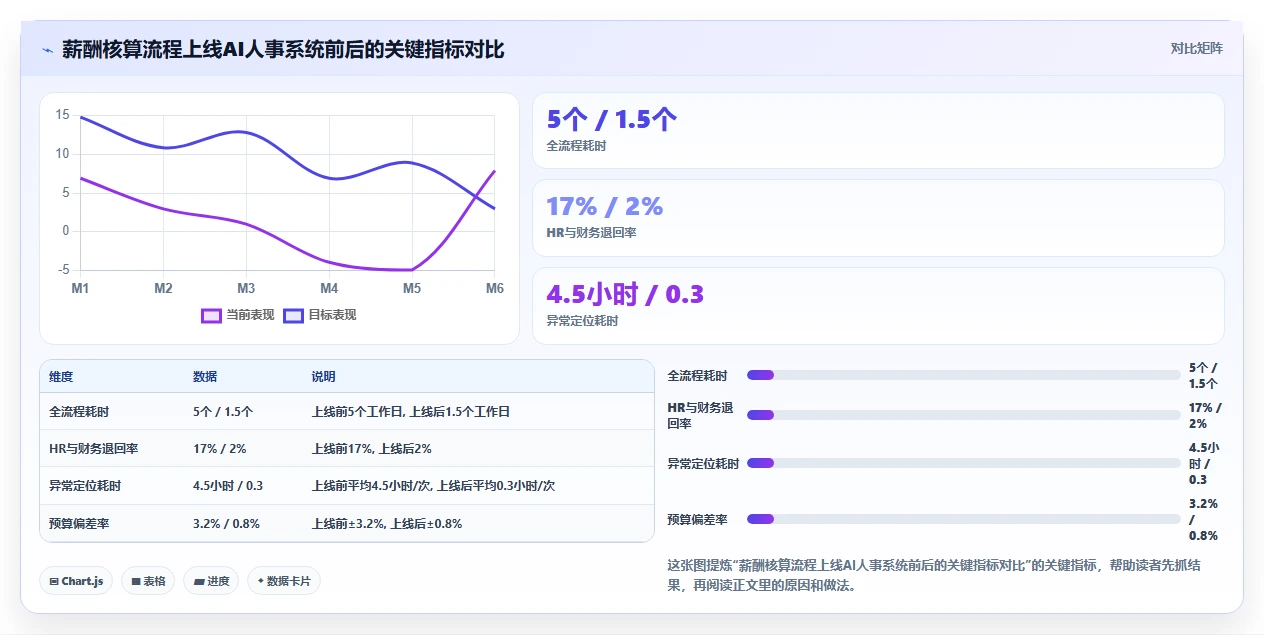Viewport: 1264px width, 635px height.
Task: Click the 异常定位耗时 progress bar
Action: [964, 463]
